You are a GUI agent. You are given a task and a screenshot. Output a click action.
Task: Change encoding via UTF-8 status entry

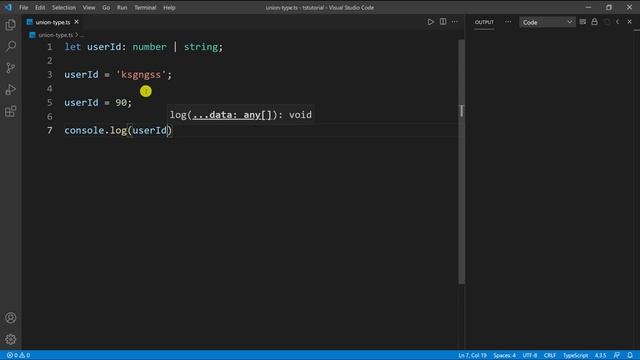[530, 355]
